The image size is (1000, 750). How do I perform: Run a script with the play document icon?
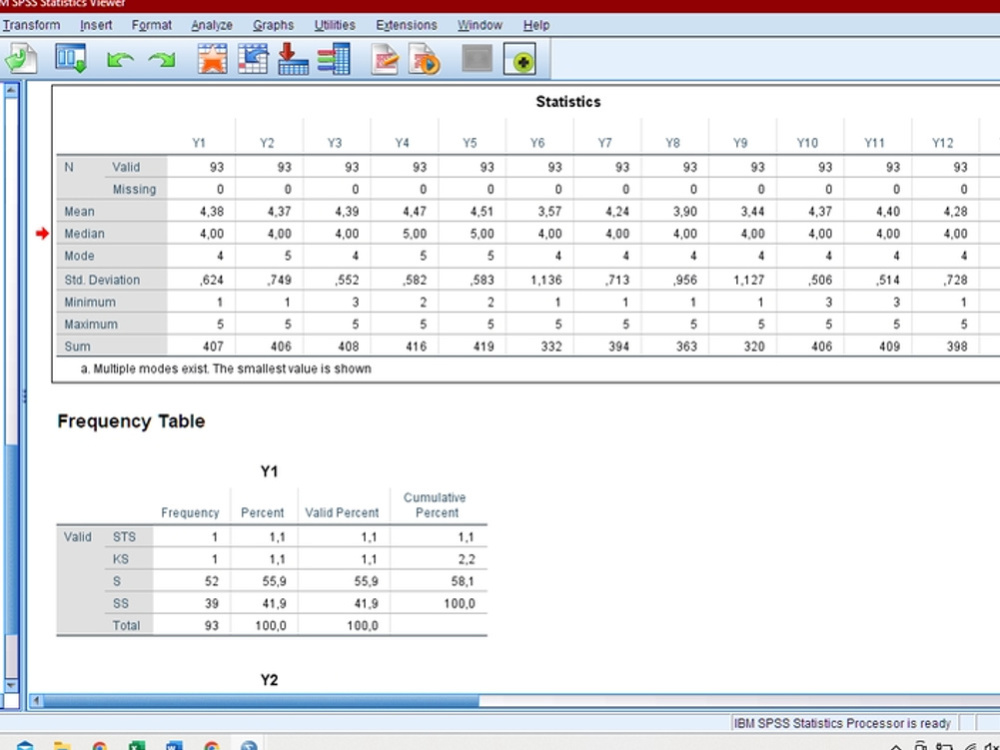[423, 59]
